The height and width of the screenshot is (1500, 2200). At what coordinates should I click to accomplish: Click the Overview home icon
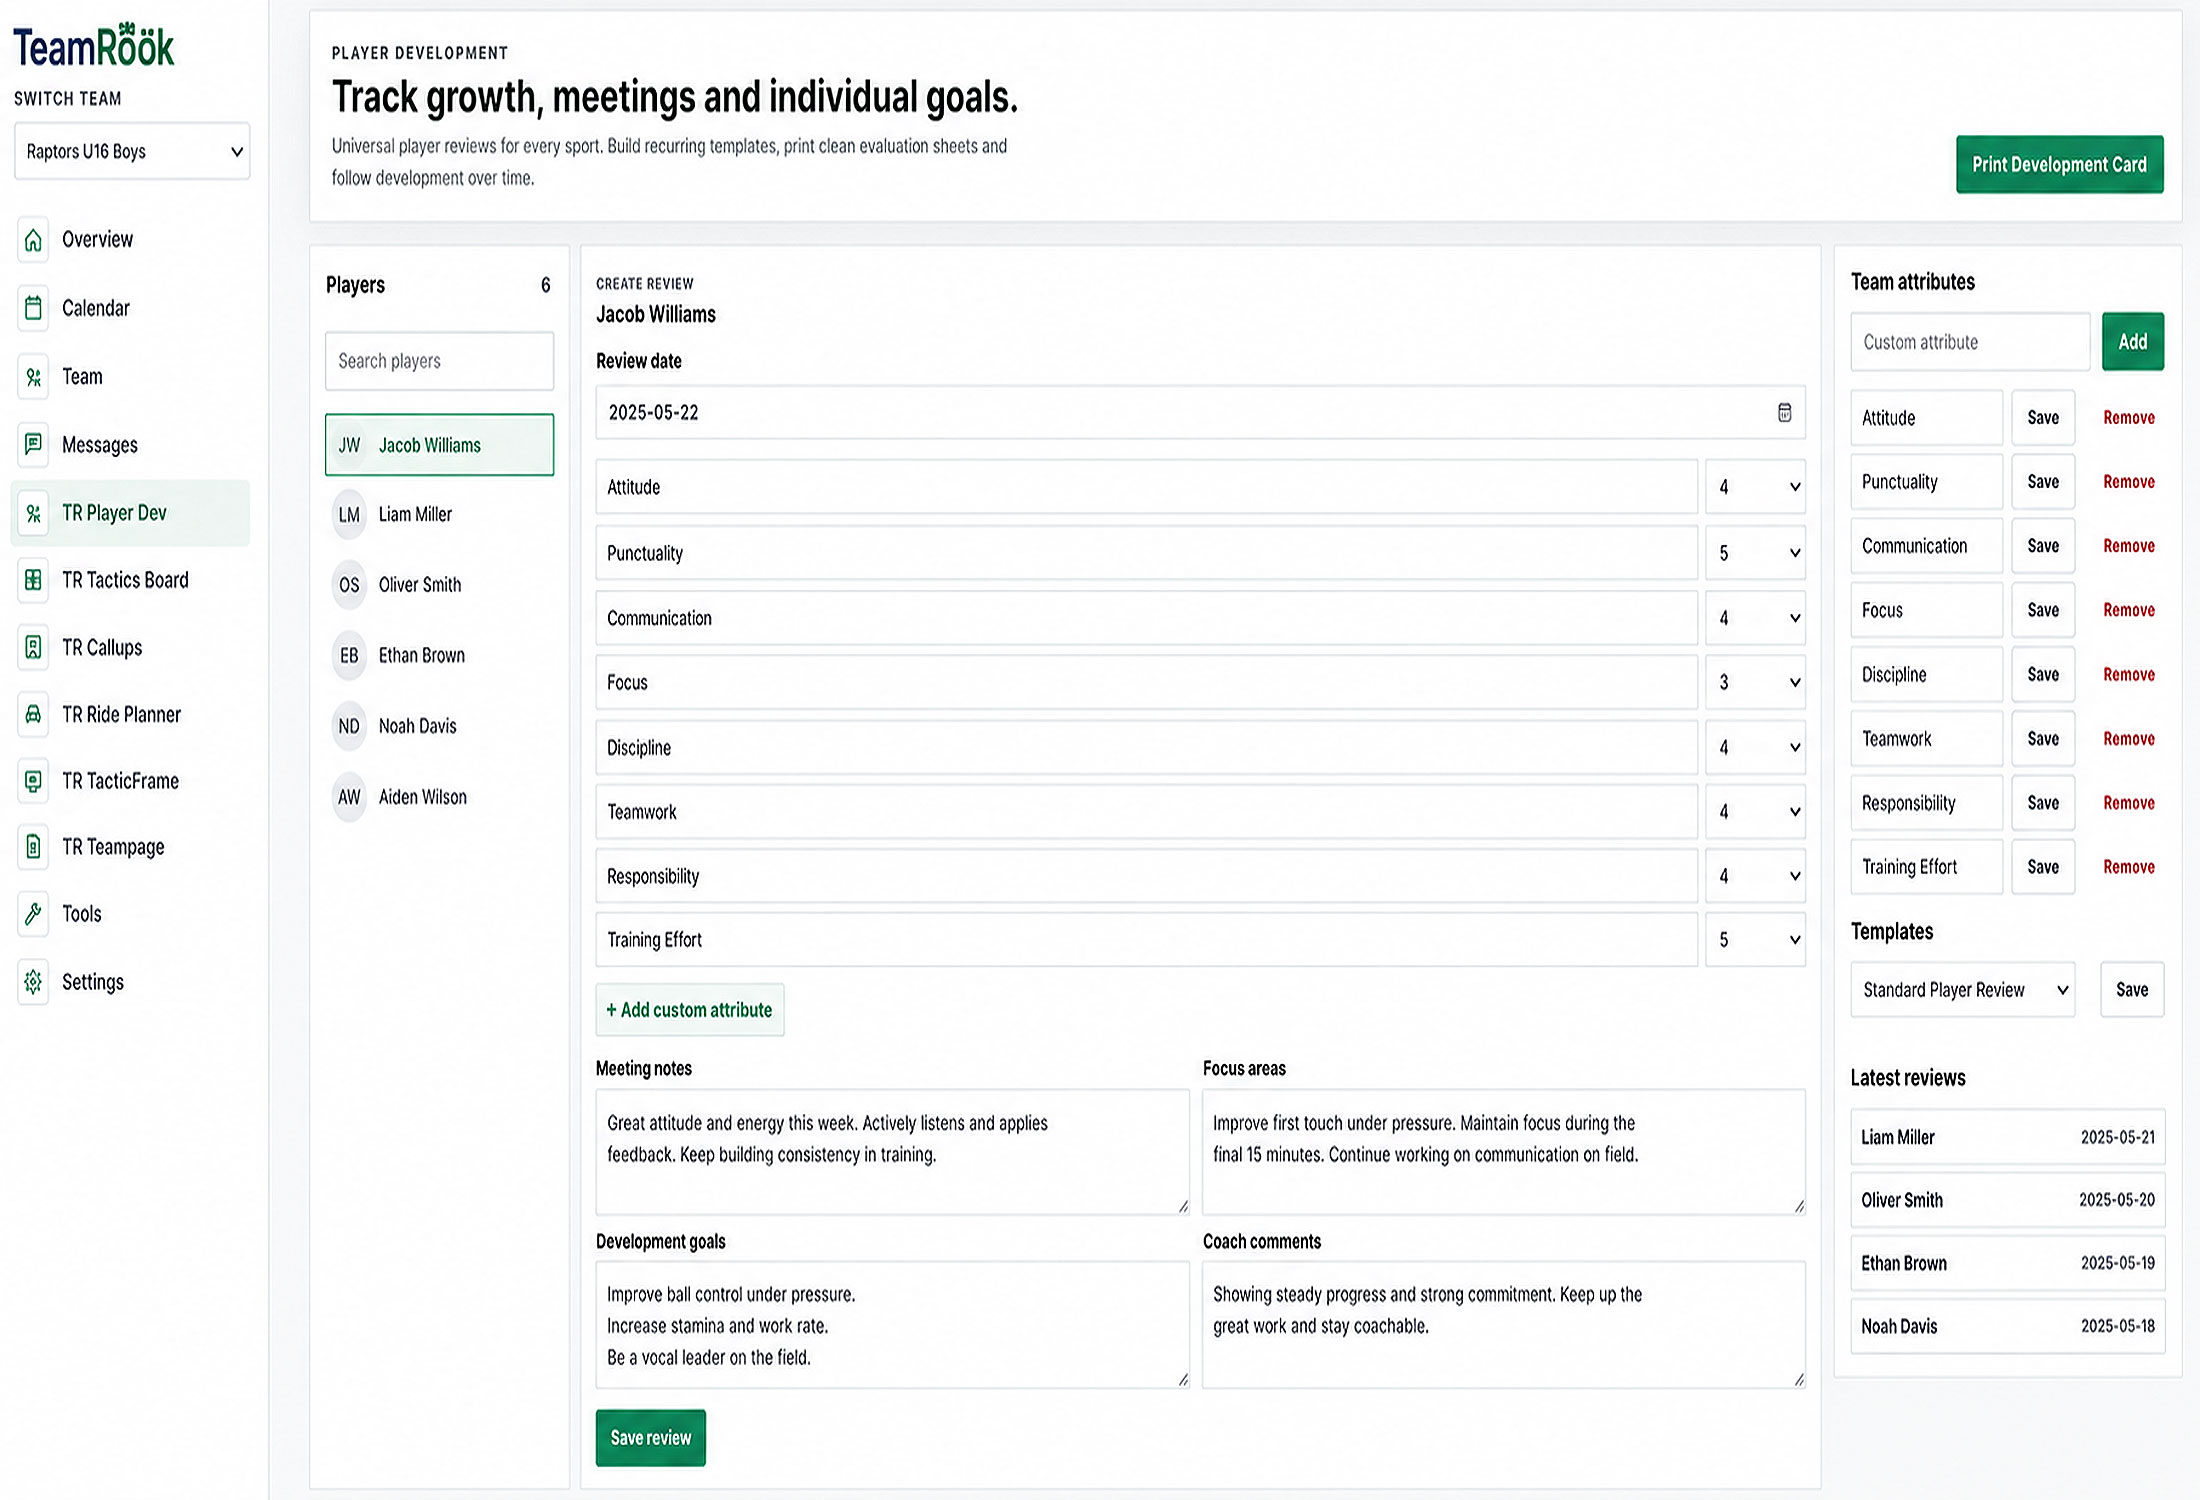(x=33, y=240)
